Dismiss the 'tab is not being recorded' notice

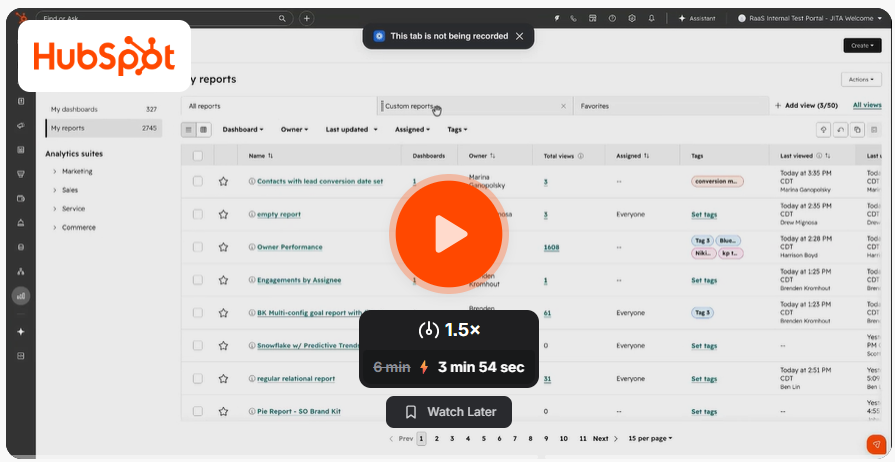[519, 36]
